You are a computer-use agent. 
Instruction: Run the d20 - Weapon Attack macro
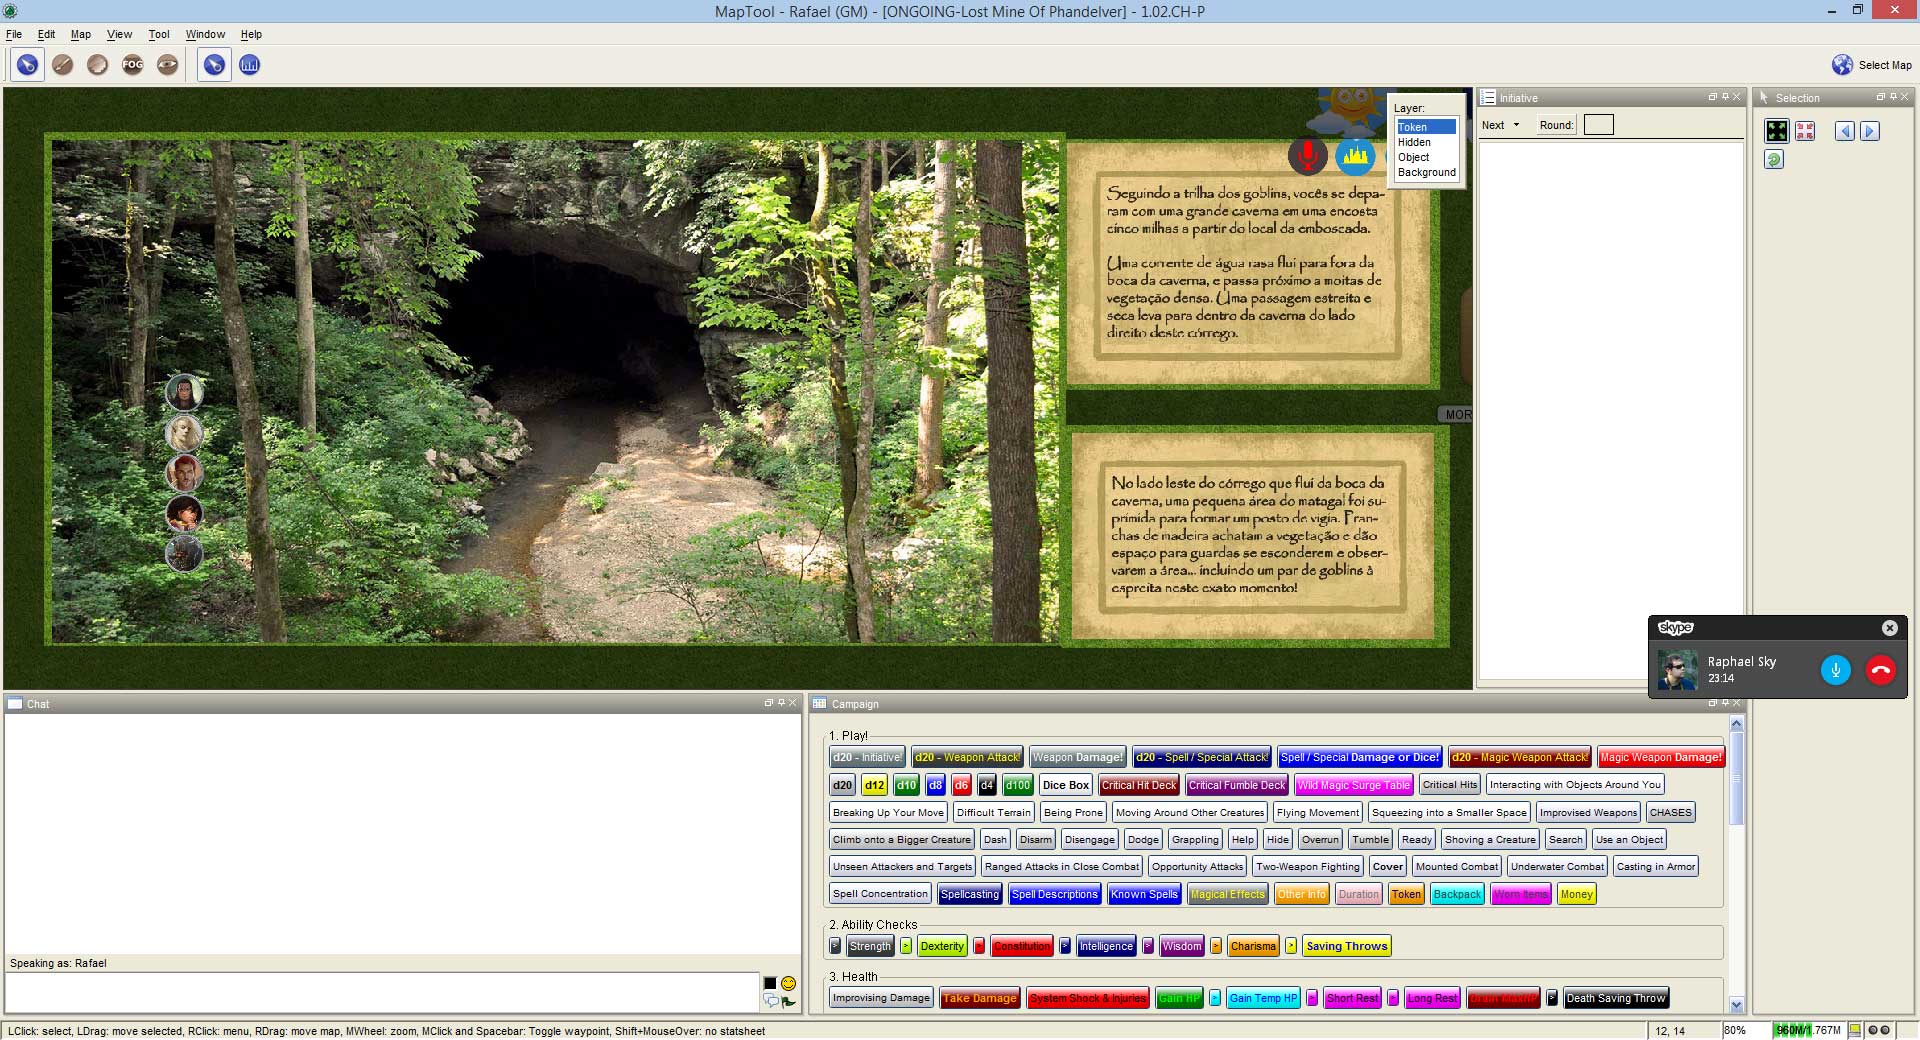(967, 757)
